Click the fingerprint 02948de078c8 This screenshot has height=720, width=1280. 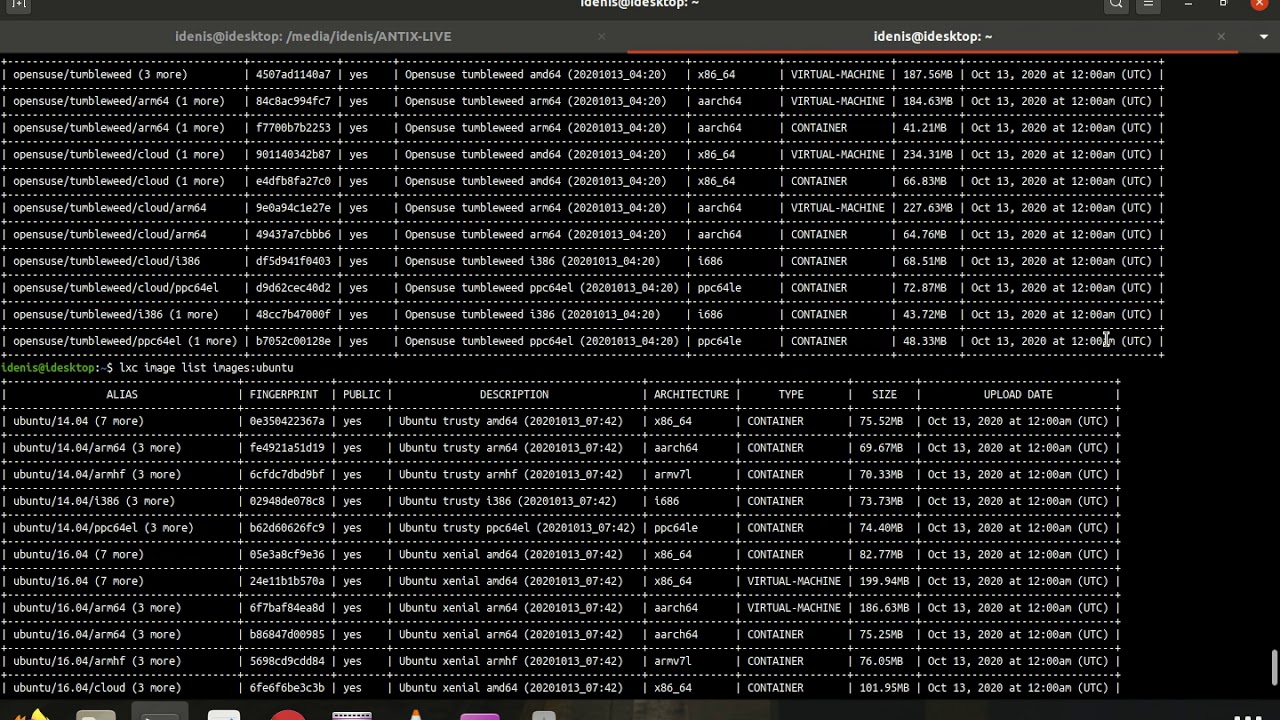click(287, 501)
